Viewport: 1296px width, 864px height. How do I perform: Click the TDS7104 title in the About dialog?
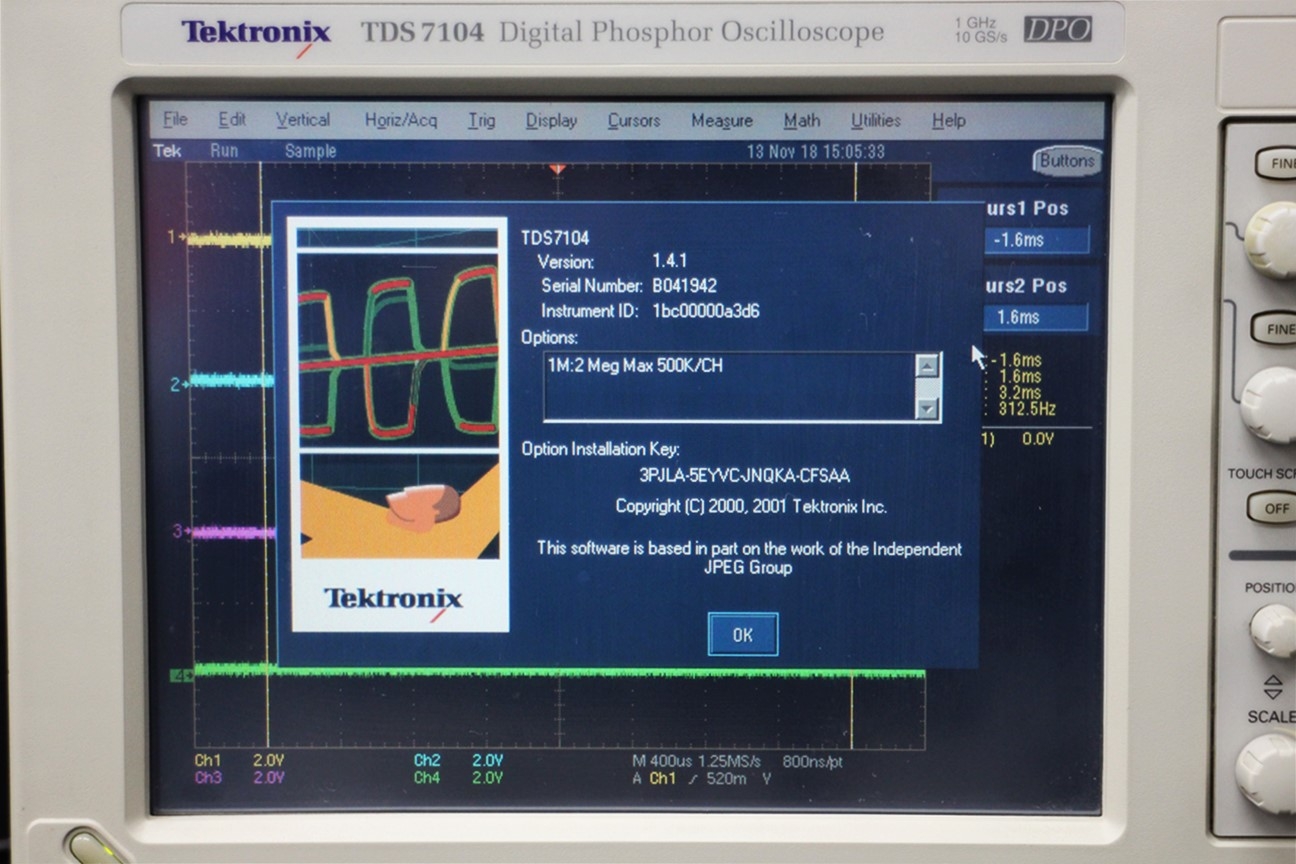[555, 238]
